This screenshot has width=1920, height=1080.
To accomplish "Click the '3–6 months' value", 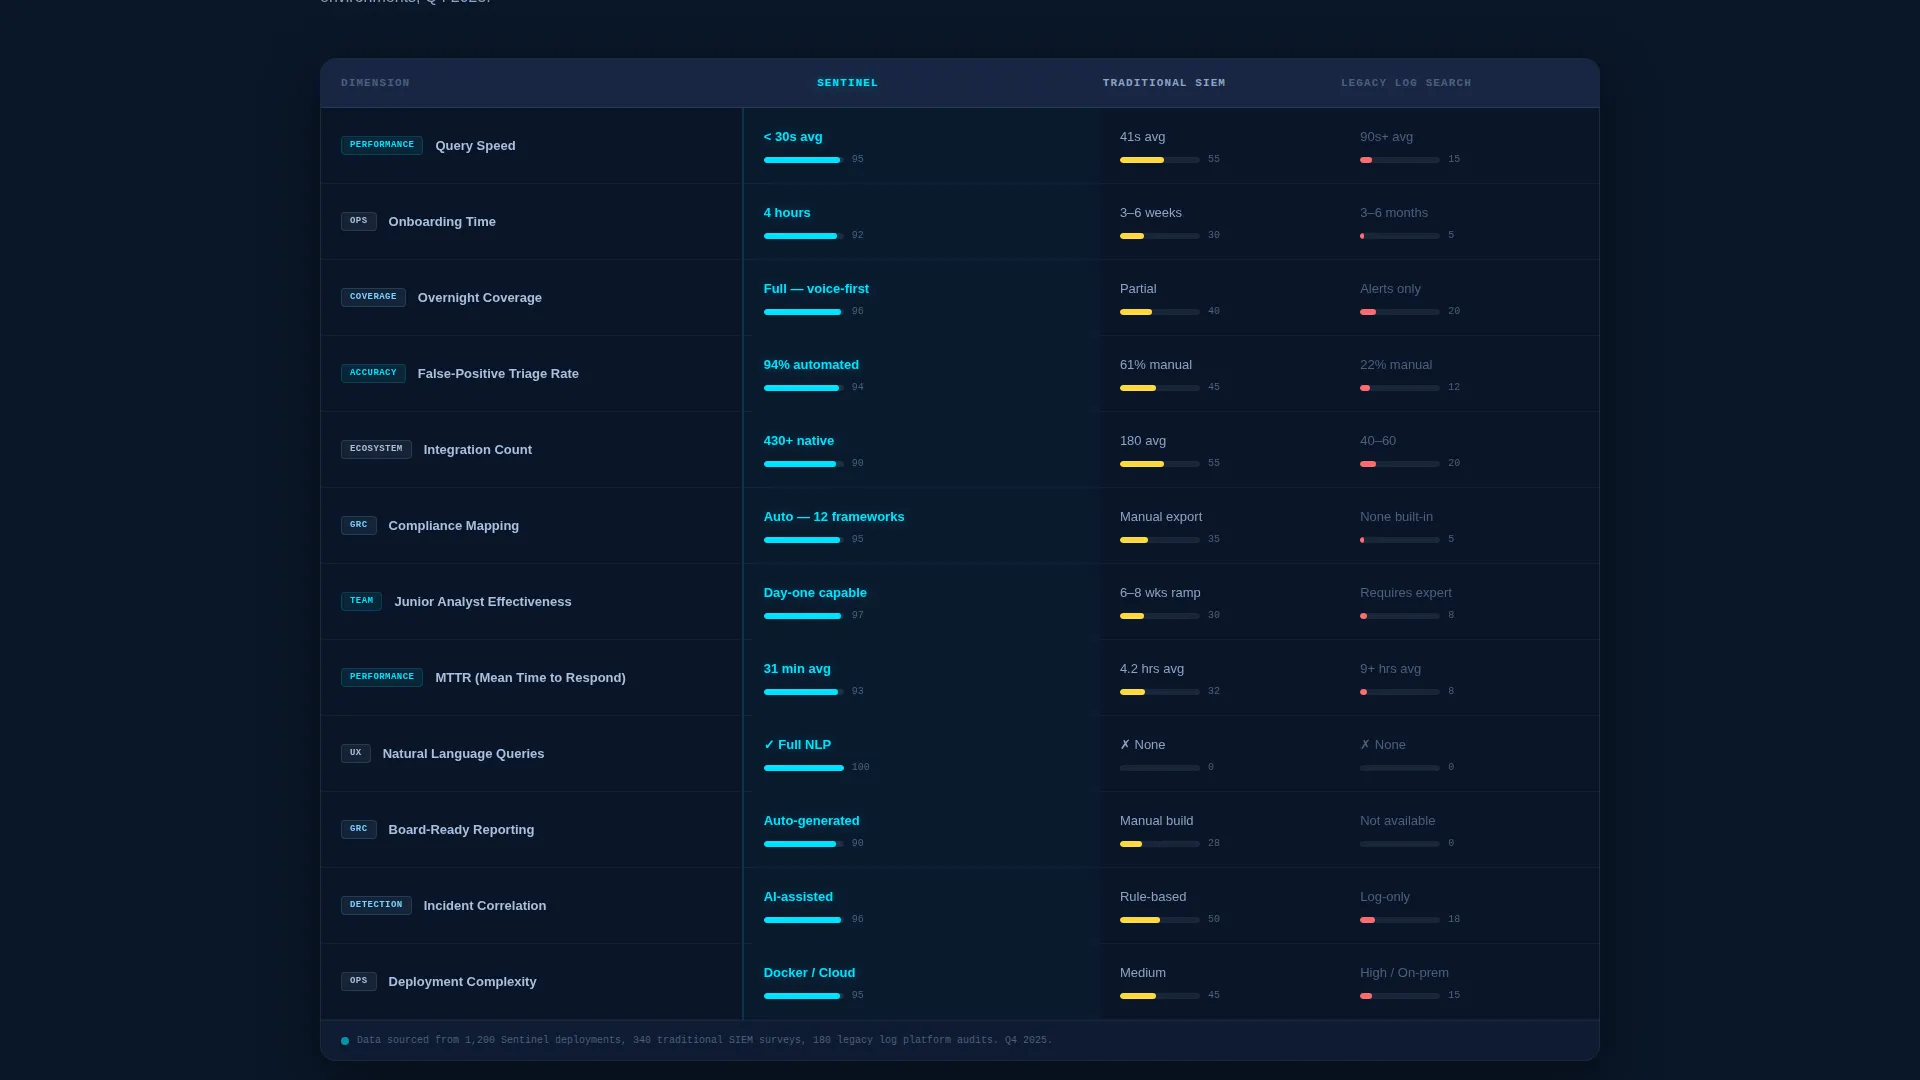I will pyautogui.click(x=1394, y=213).
